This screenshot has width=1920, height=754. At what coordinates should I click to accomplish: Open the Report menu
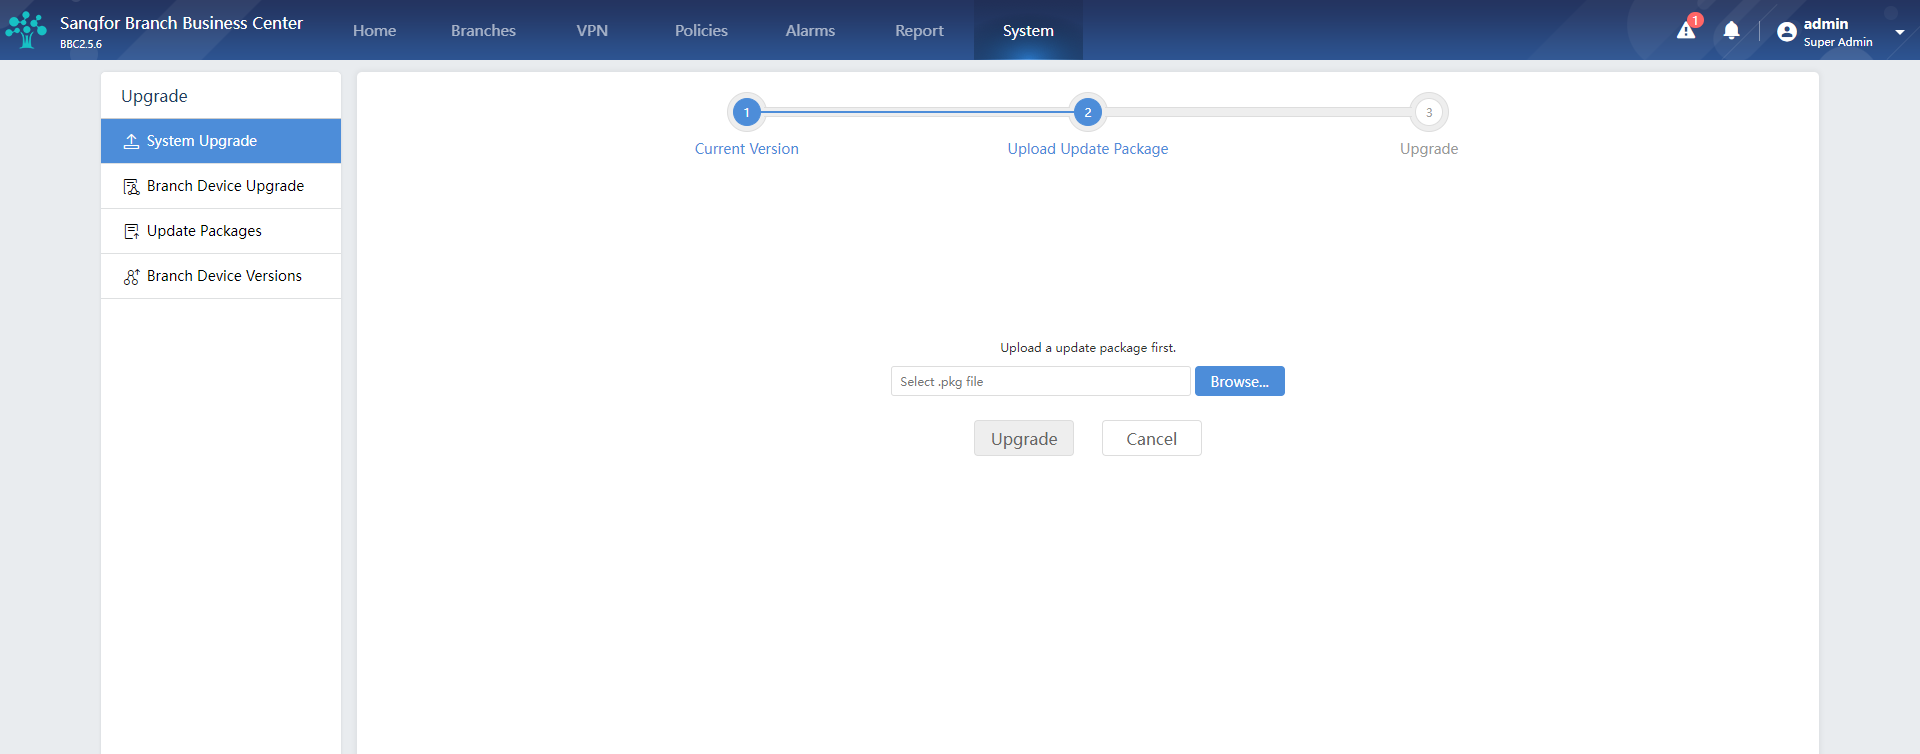(919, 31)
